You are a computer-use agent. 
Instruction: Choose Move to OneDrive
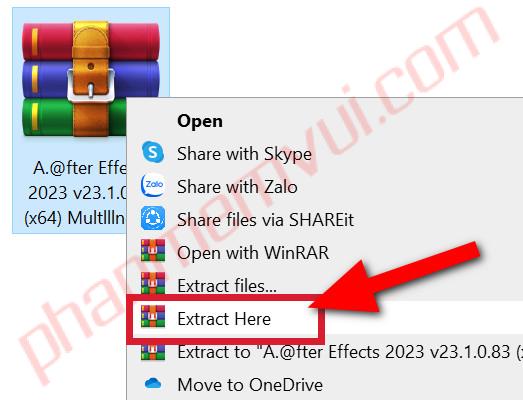(x=250, y=385)
